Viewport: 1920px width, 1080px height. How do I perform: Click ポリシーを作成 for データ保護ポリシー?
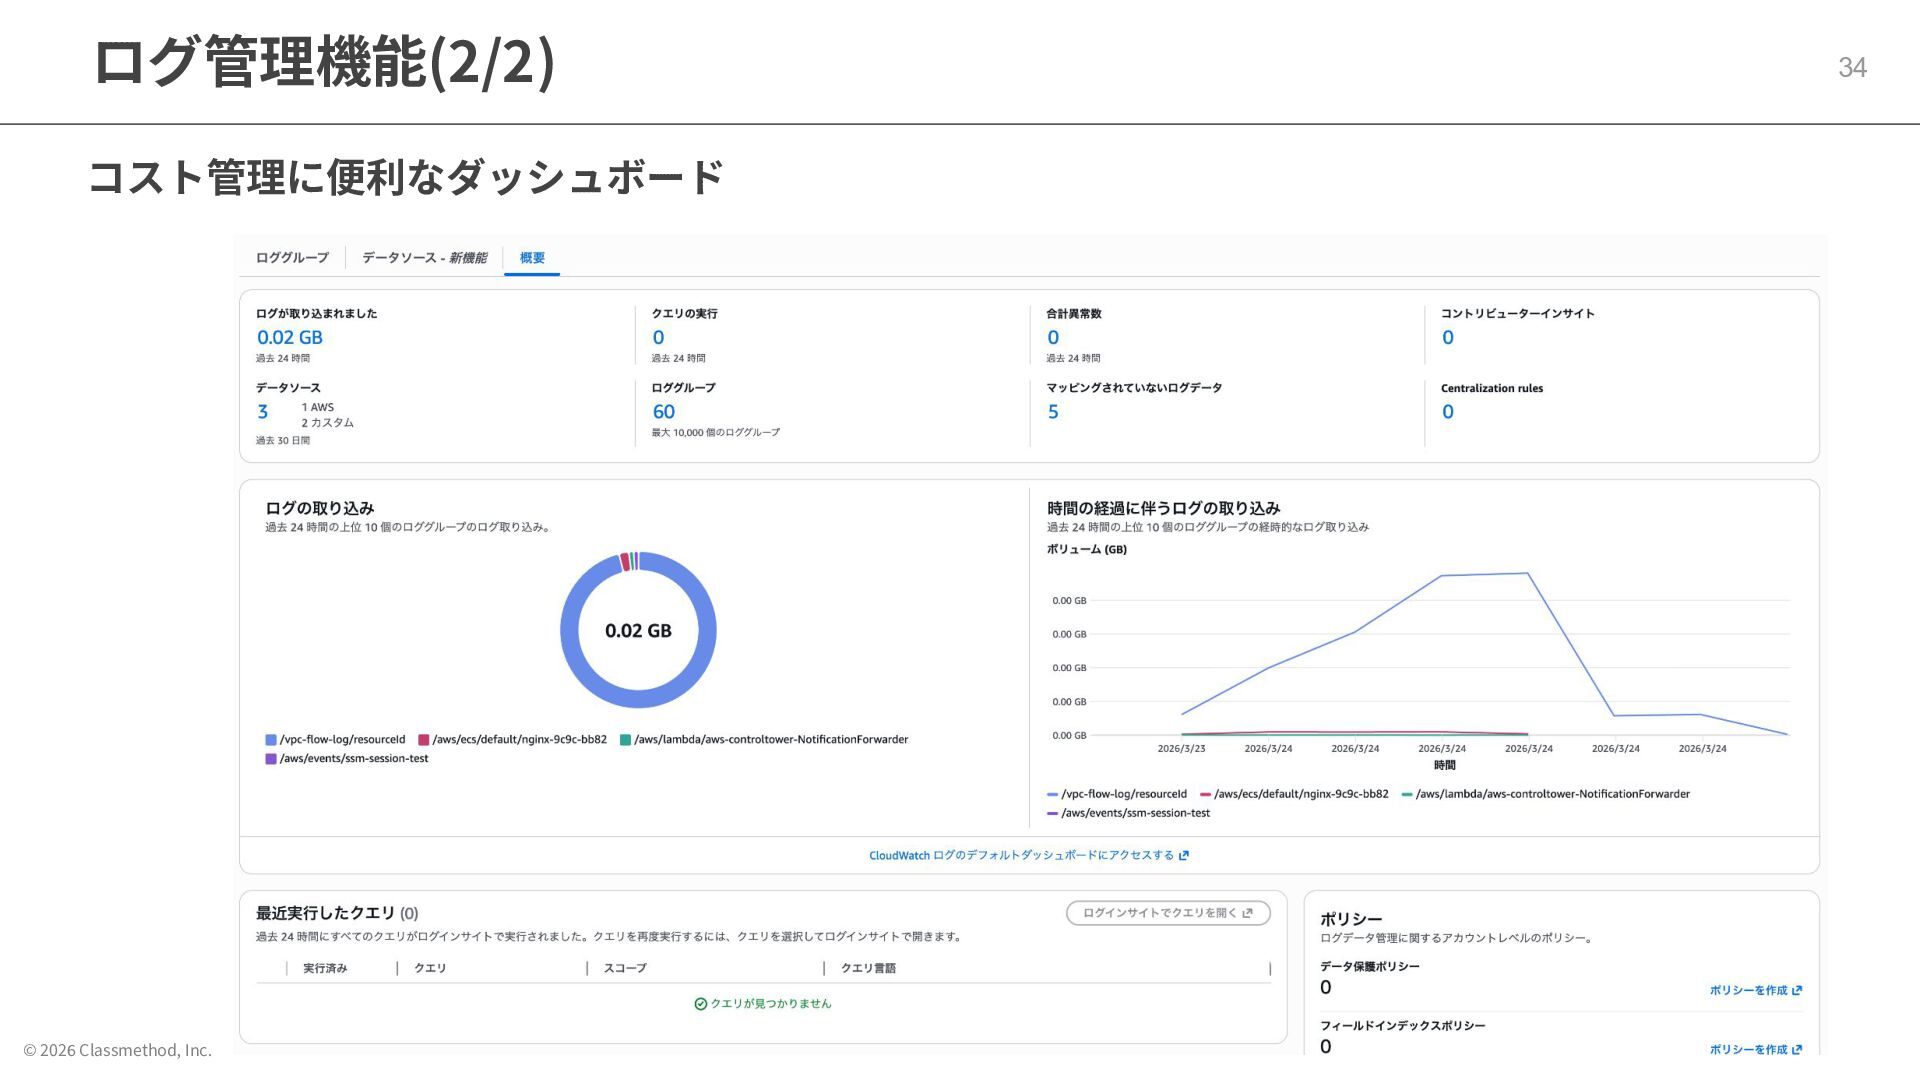tap(1755, 990)
